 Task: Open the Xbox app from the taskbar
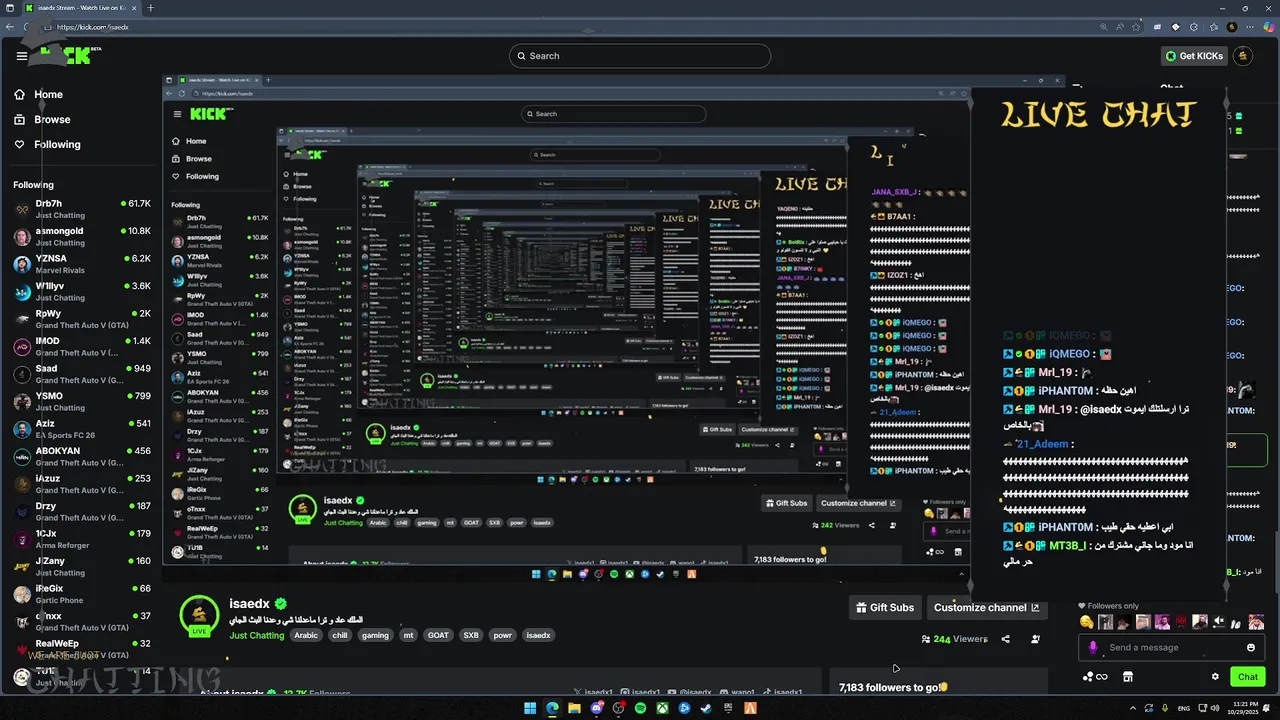click(662, 708)
